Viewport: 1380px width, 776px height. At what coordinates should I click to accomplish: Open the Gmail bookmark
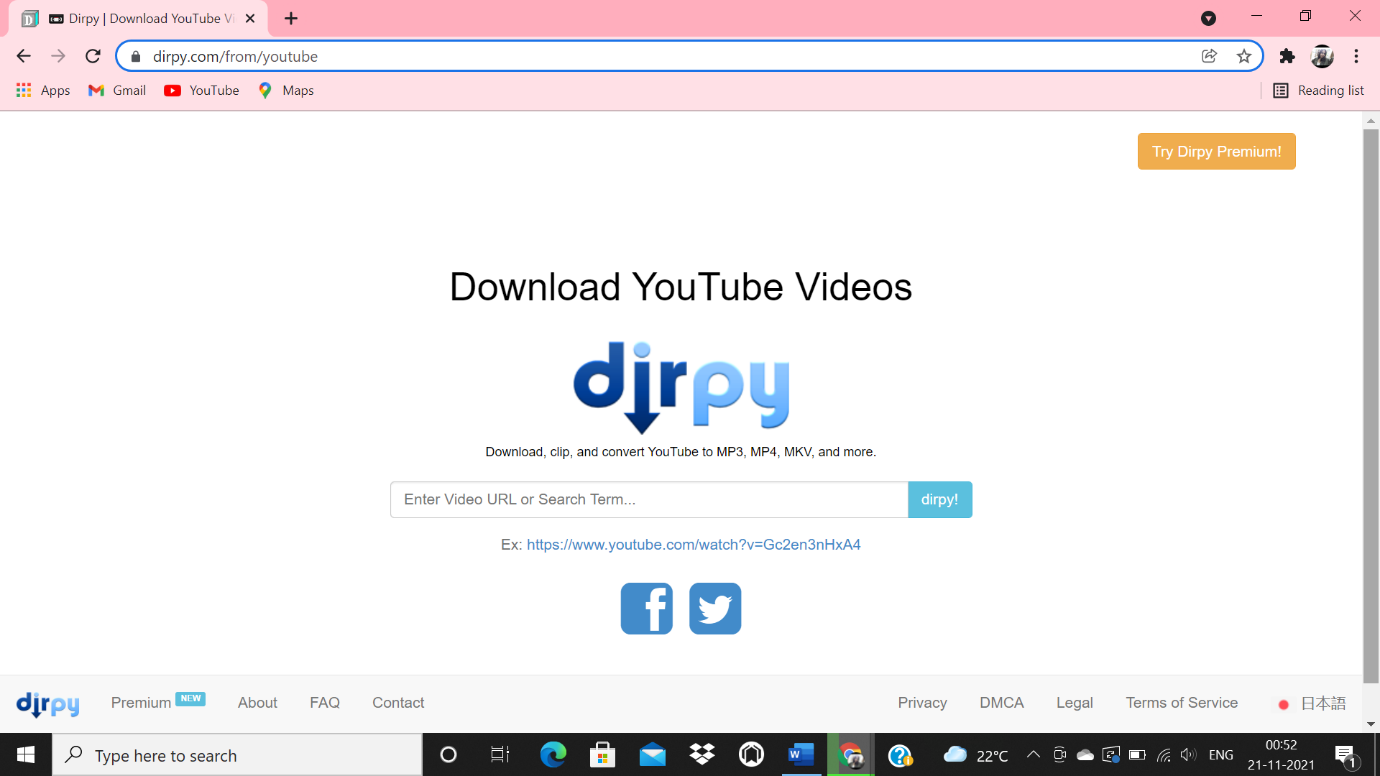[x=117, y=90]
